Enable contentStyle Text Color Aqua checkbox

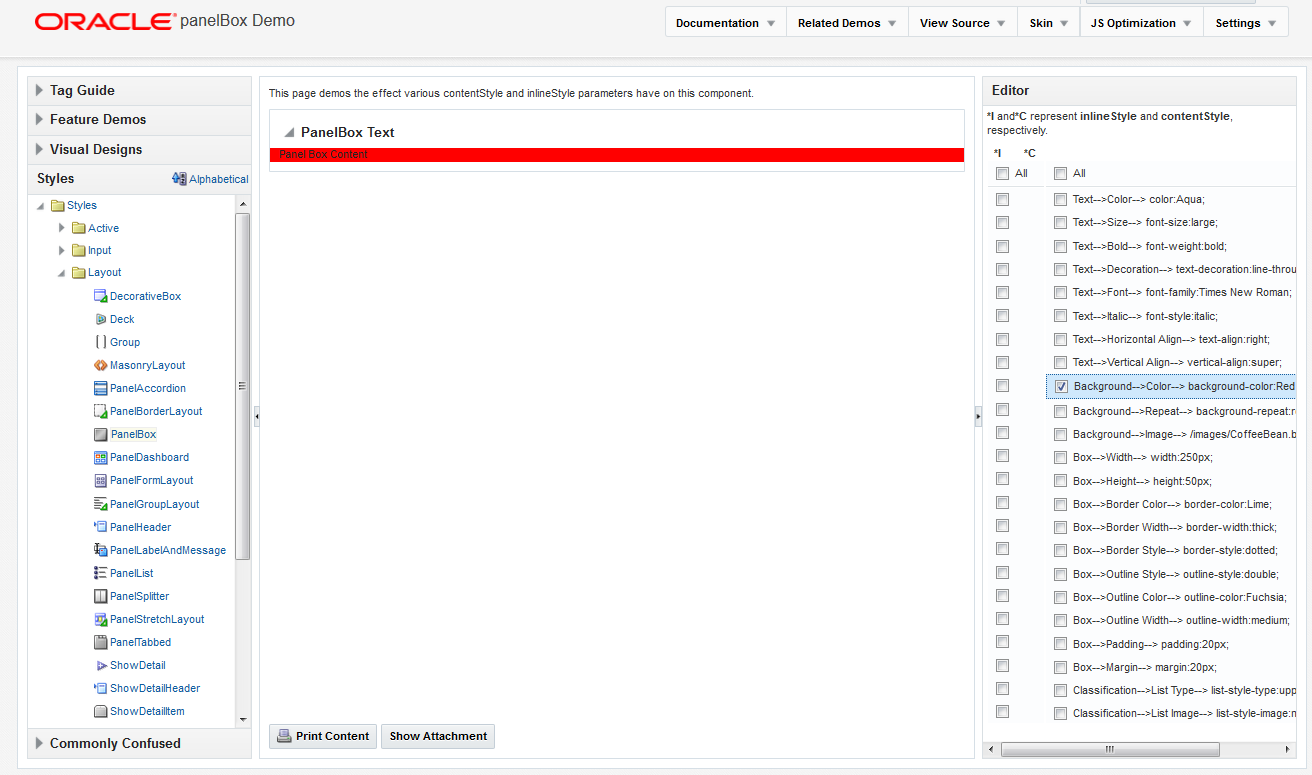click(x=1060, y=199)
